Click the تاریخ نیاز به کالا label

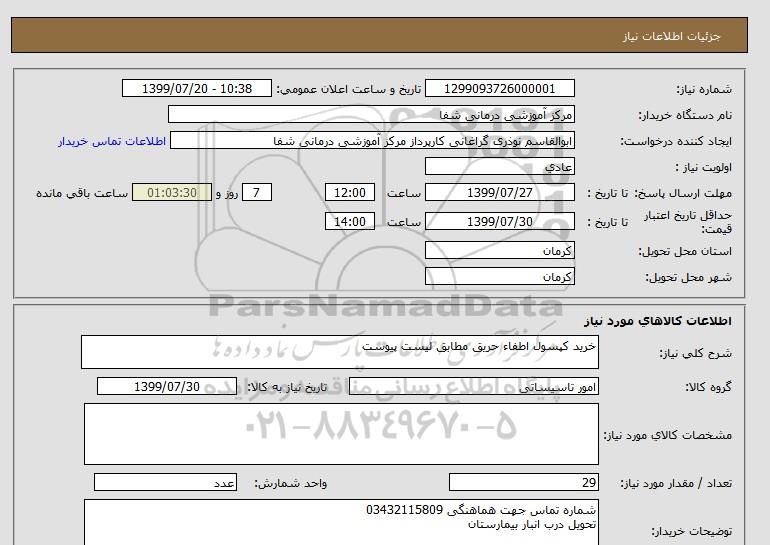[287, 387]
